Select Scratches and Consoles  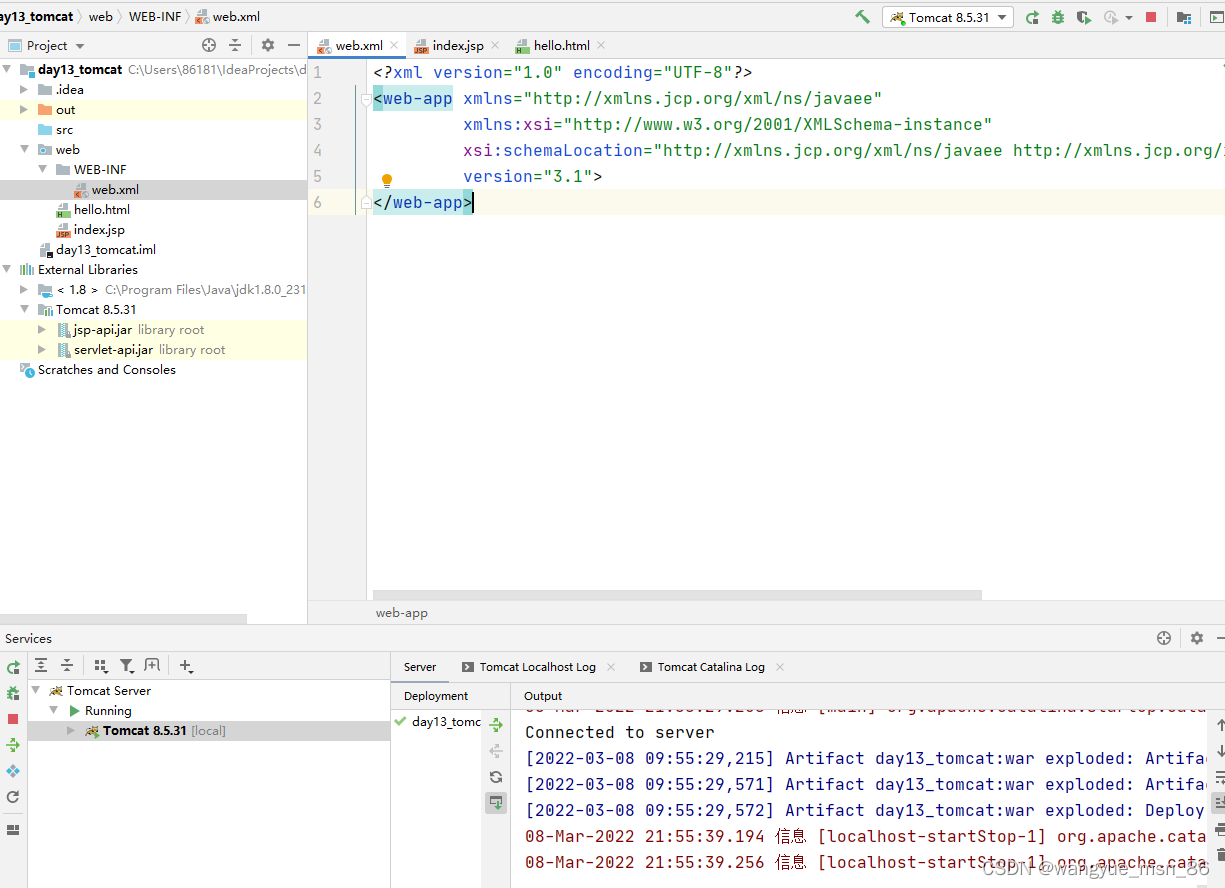[x=107, y=370]
